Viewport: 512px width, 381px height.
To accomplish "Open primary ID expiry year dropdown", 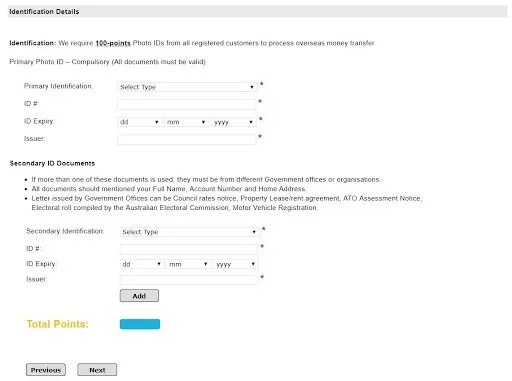I will pyautogui.click(x=234, y=122).
